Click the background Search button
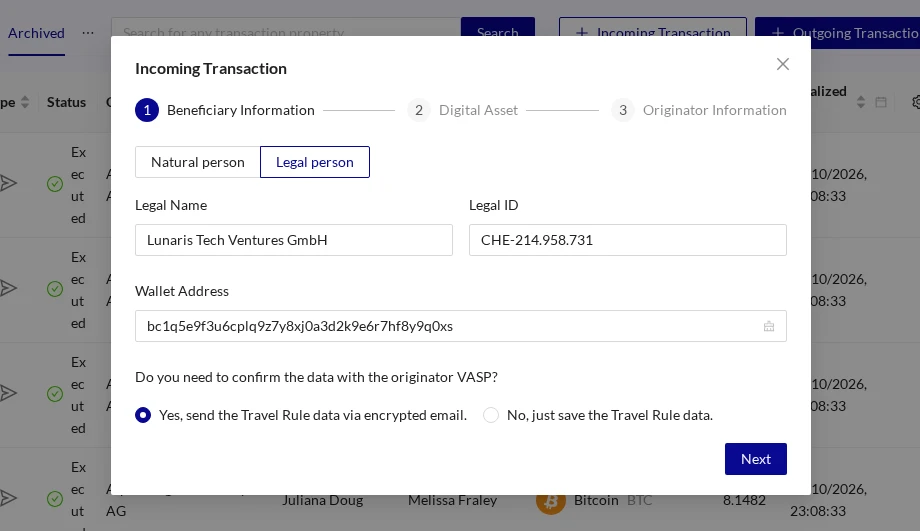The width and height of the screenshot is (920, 531). point(498,27)
